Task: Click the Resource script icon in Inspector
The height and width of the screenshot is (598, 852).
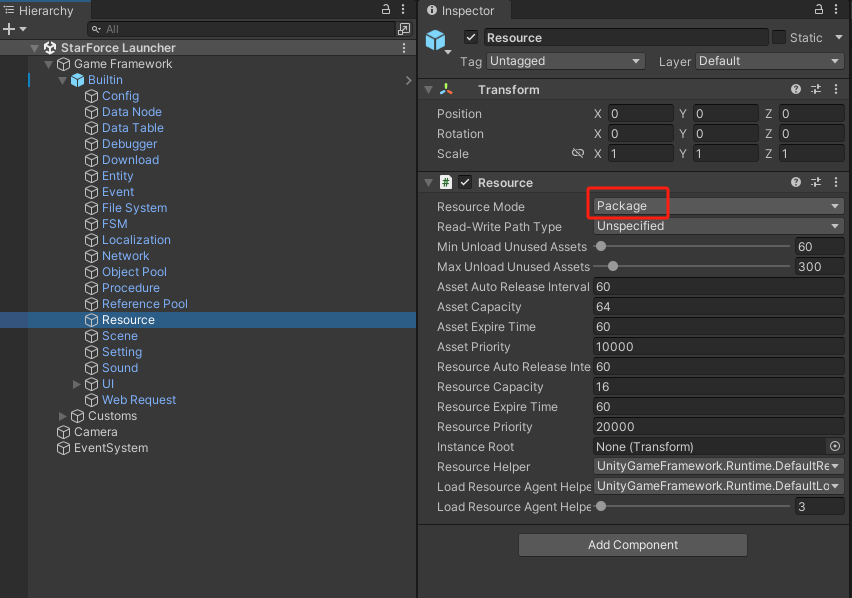Action: 445,182
